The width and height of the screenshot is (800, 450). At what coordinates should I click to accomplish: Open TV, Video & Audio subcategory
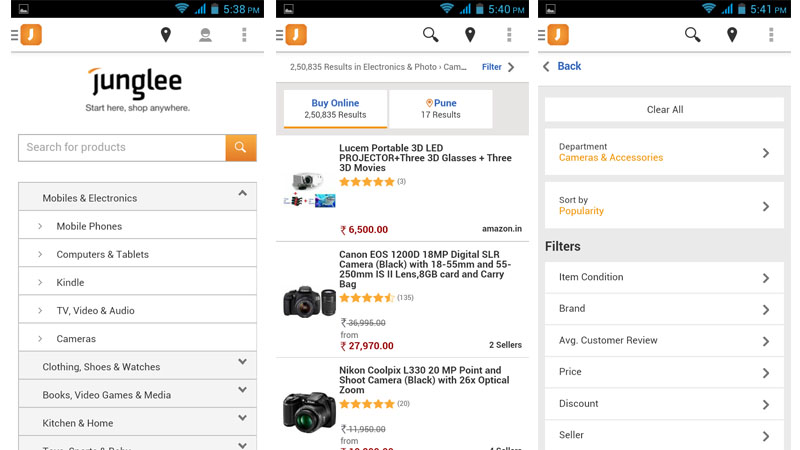137,310
